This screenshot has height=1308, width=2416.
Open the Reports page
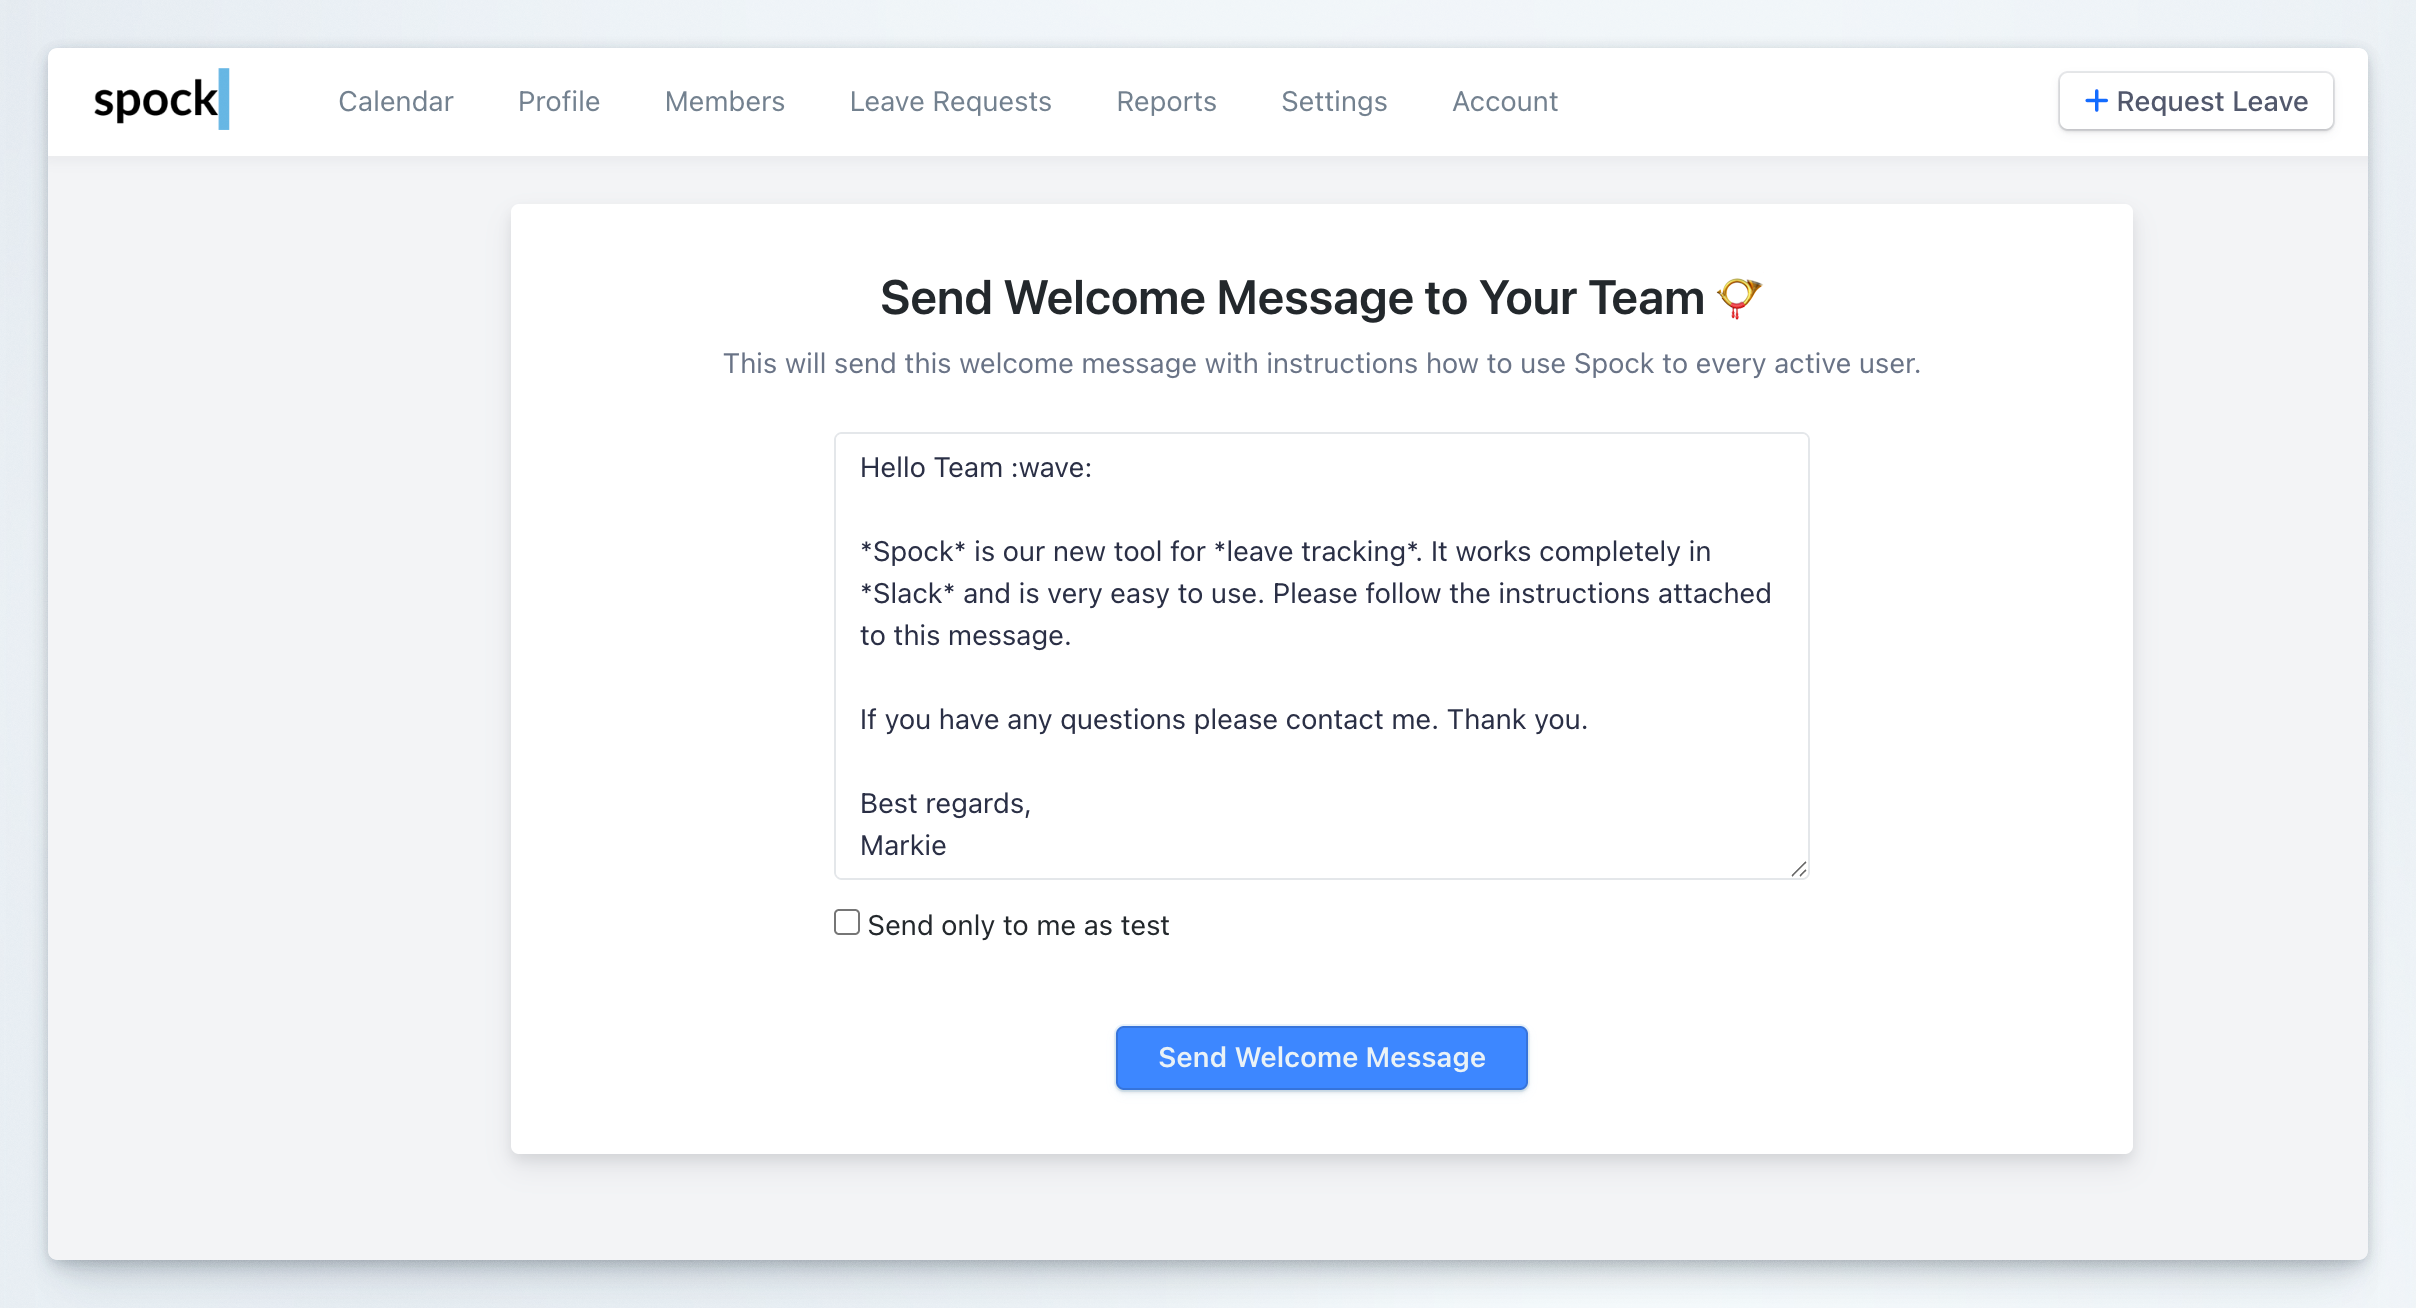[1166, 101]
